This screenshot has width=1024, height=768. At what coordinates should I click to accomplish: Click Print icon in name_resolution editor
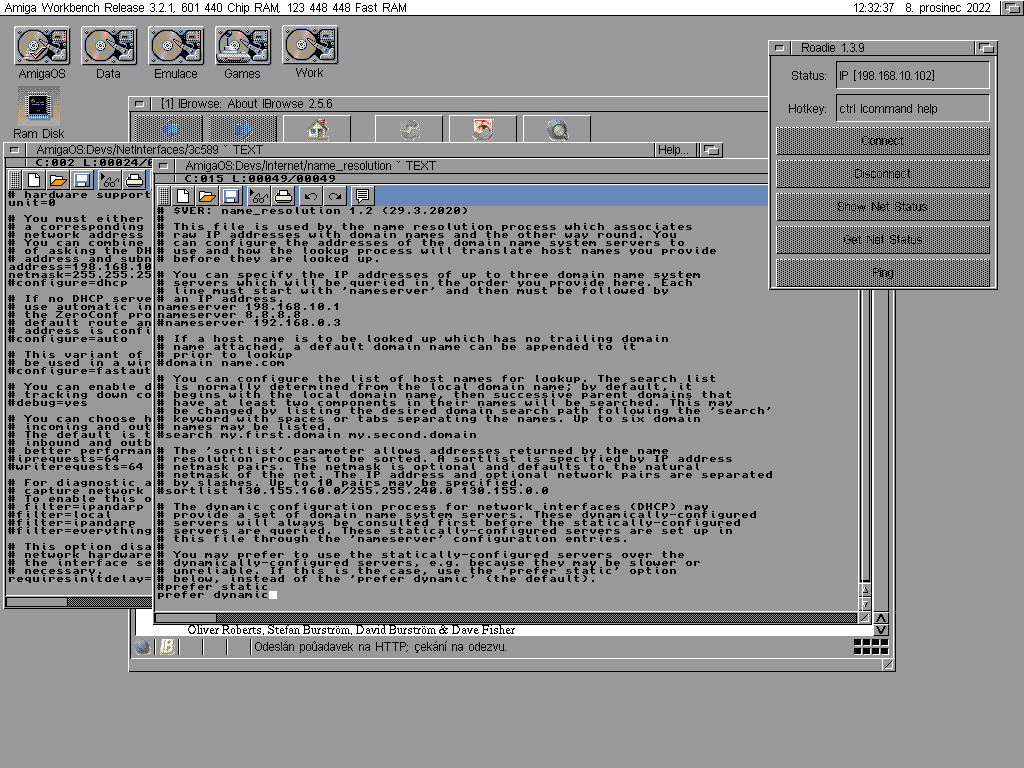283,196
